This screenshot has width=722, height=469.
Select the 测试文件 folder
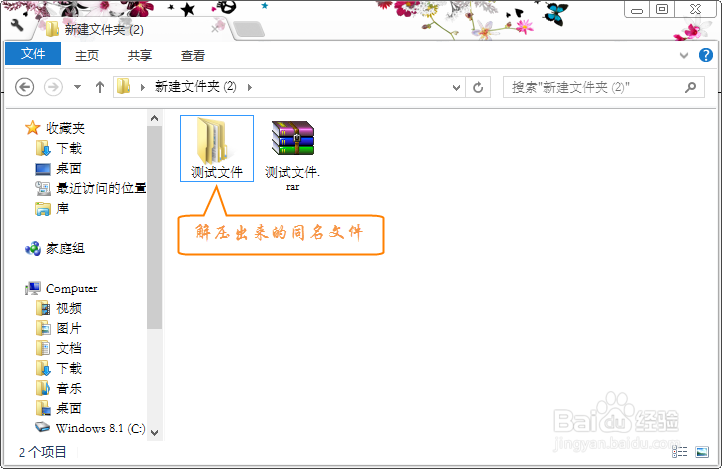click(217, 148)
